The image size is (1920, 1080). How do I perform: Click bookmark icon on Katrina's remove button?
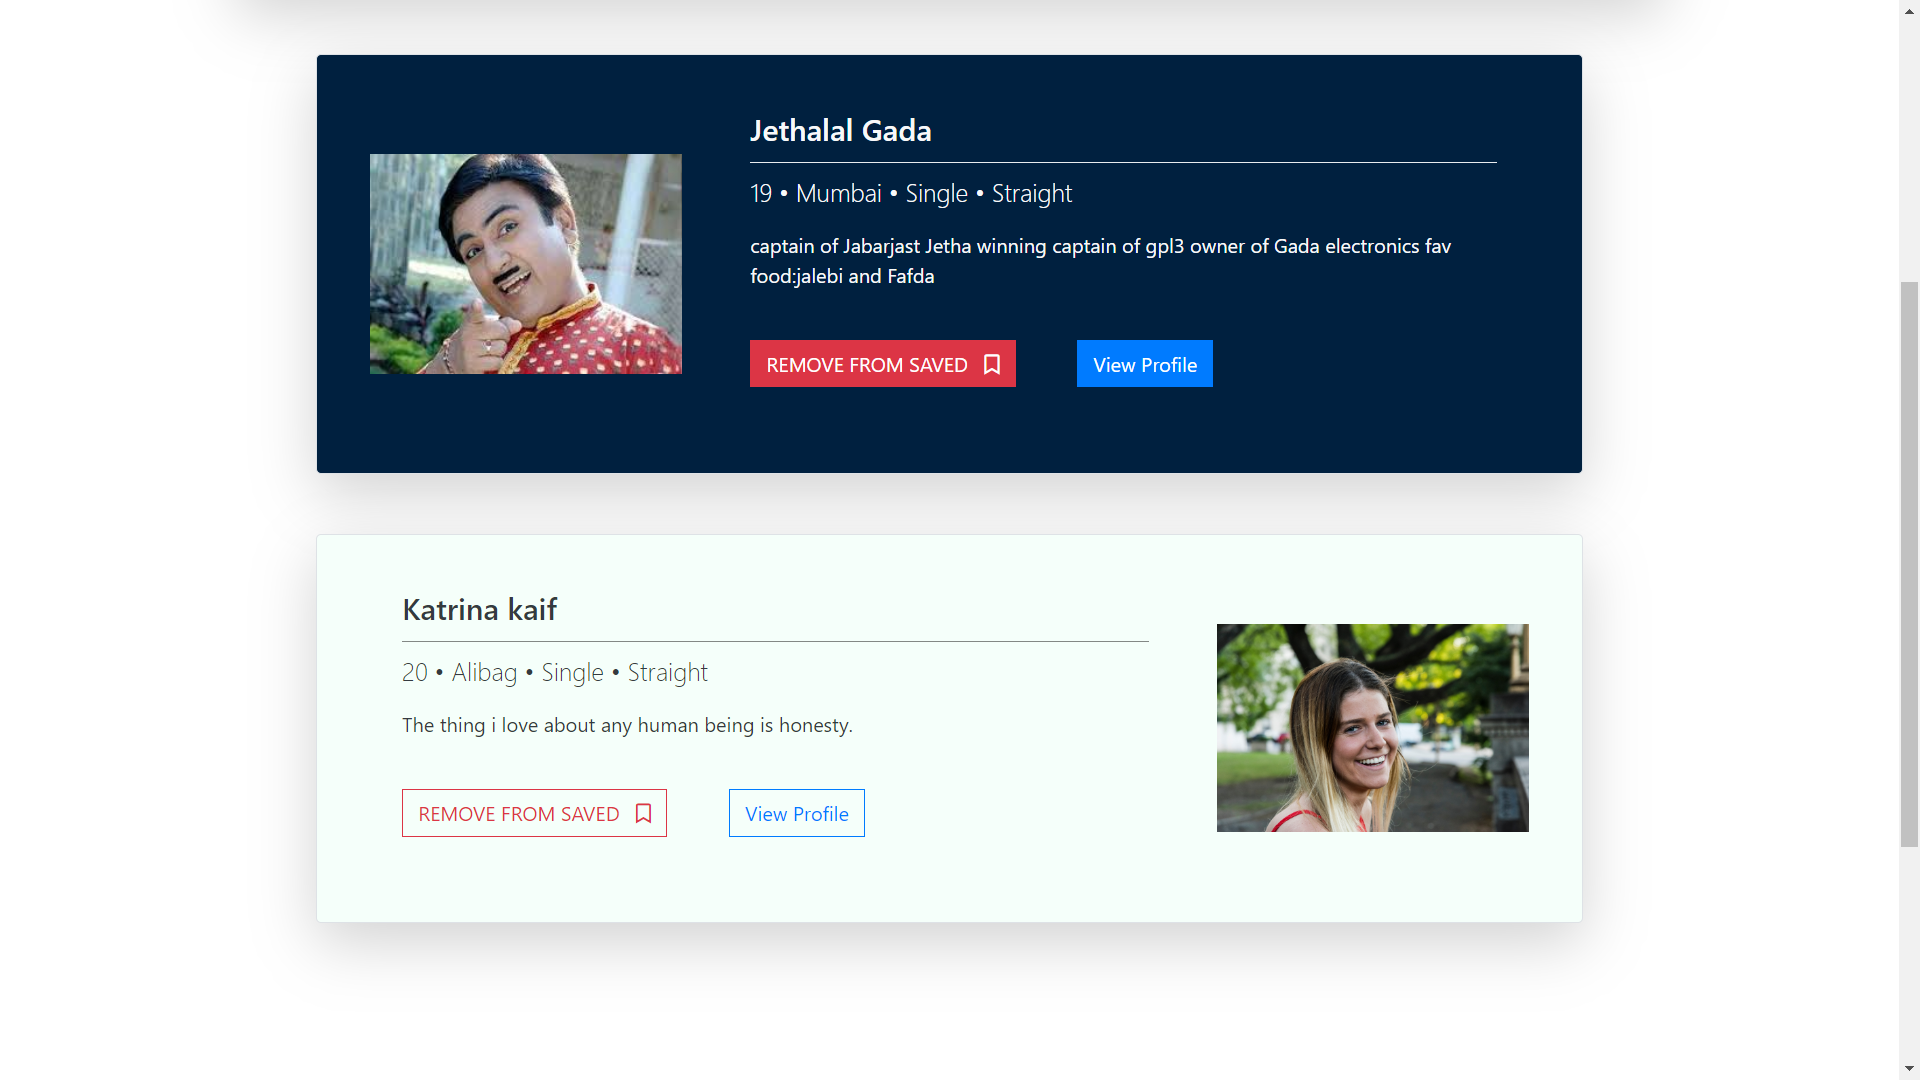click(643, 814)
